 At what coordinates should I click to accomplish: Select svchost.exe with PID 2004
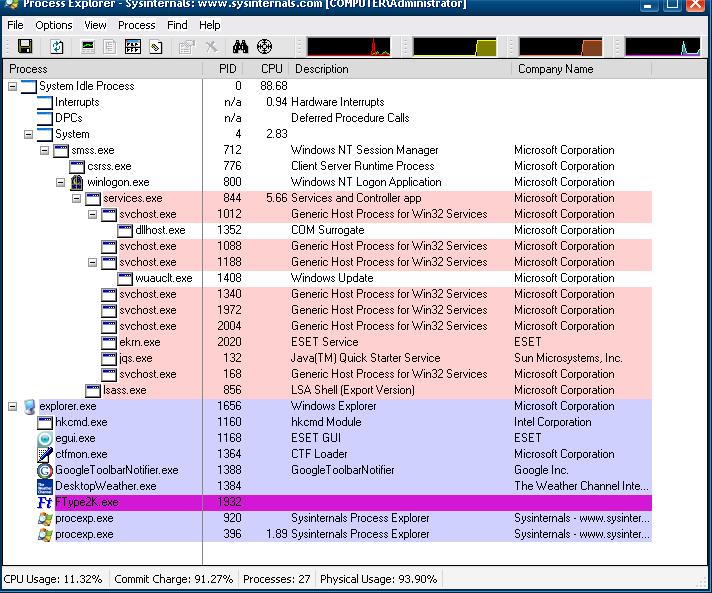327,326
